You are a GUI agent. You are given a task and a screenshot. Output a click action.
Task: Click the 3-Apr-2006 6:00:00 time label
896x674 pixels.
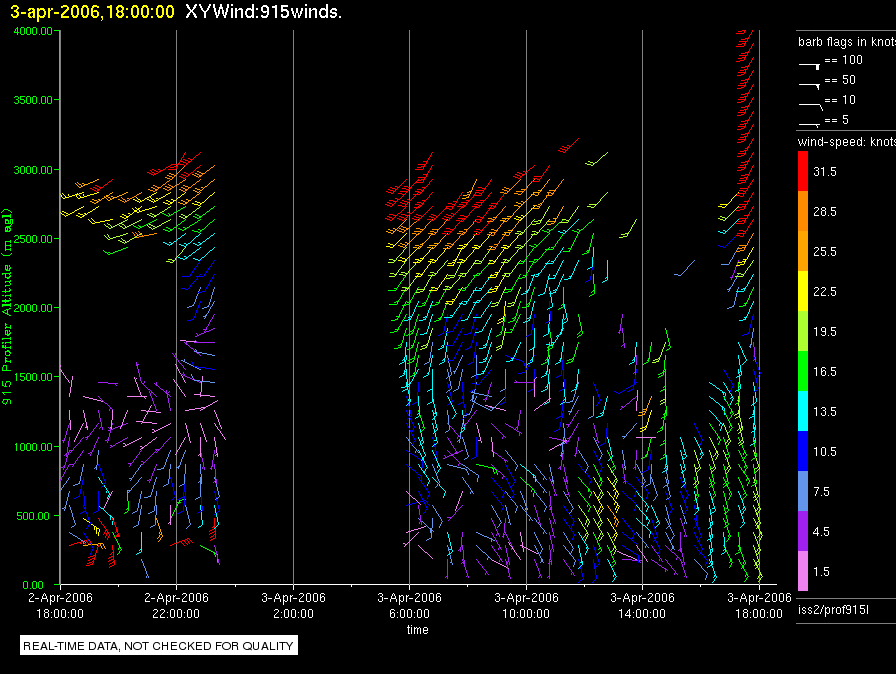coord(409,605)
